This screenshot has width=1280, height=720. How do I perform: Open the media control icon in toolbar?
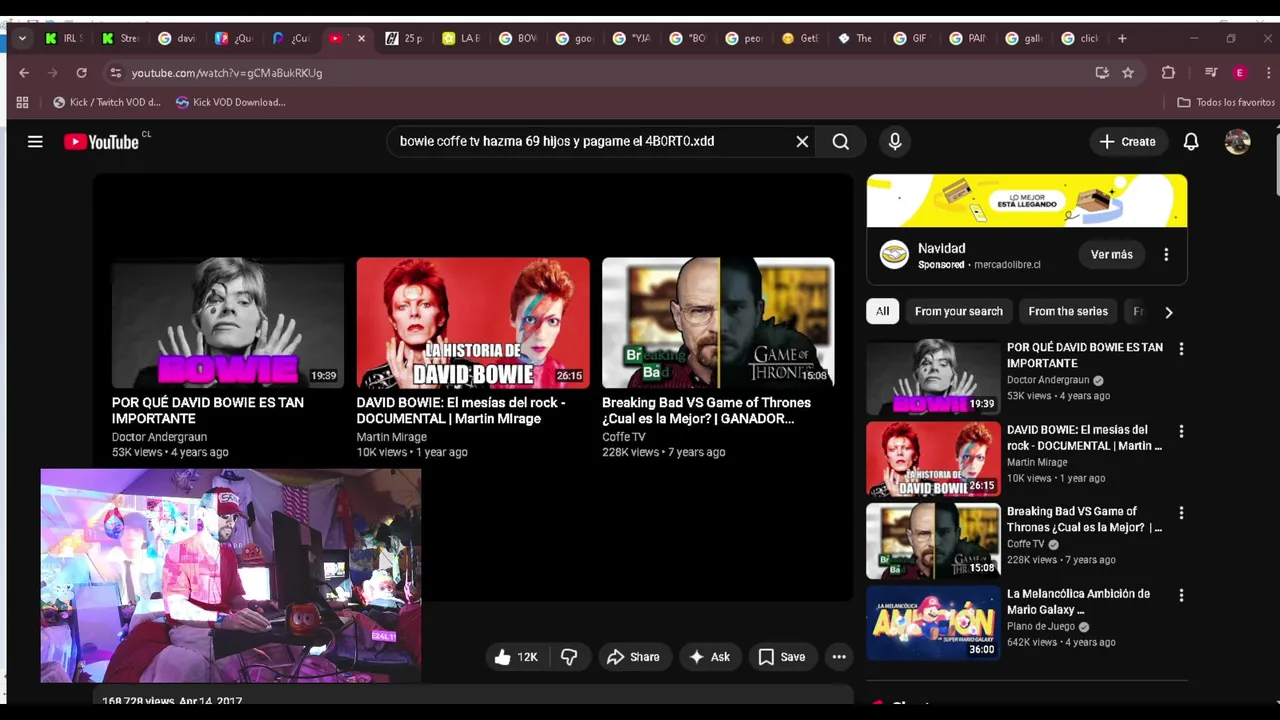pyautogui.click(x=1211, y=73)
